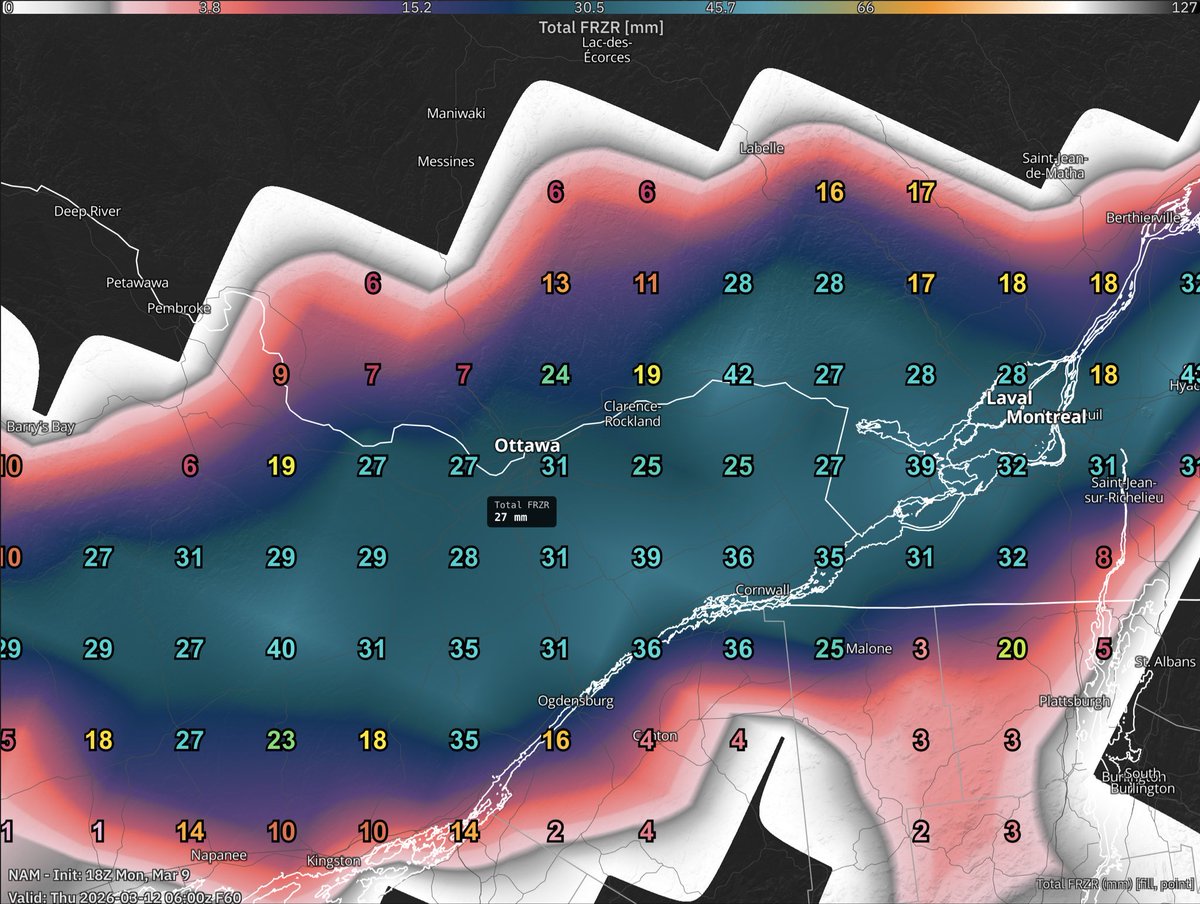The height and width of the screenshot is (904, 1200).
Task: Click the 3.8 tick on the color scale
Action: (x=210, y=8)
